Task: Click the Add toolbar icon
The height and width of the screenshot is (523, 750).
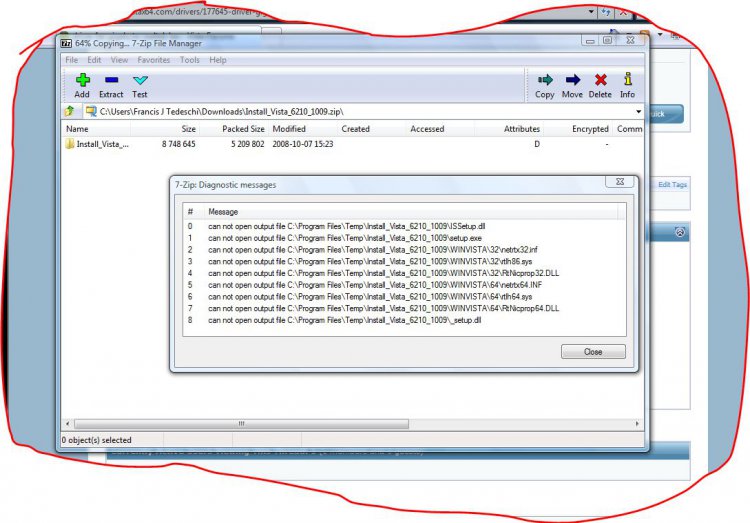Action: (82, 80)
